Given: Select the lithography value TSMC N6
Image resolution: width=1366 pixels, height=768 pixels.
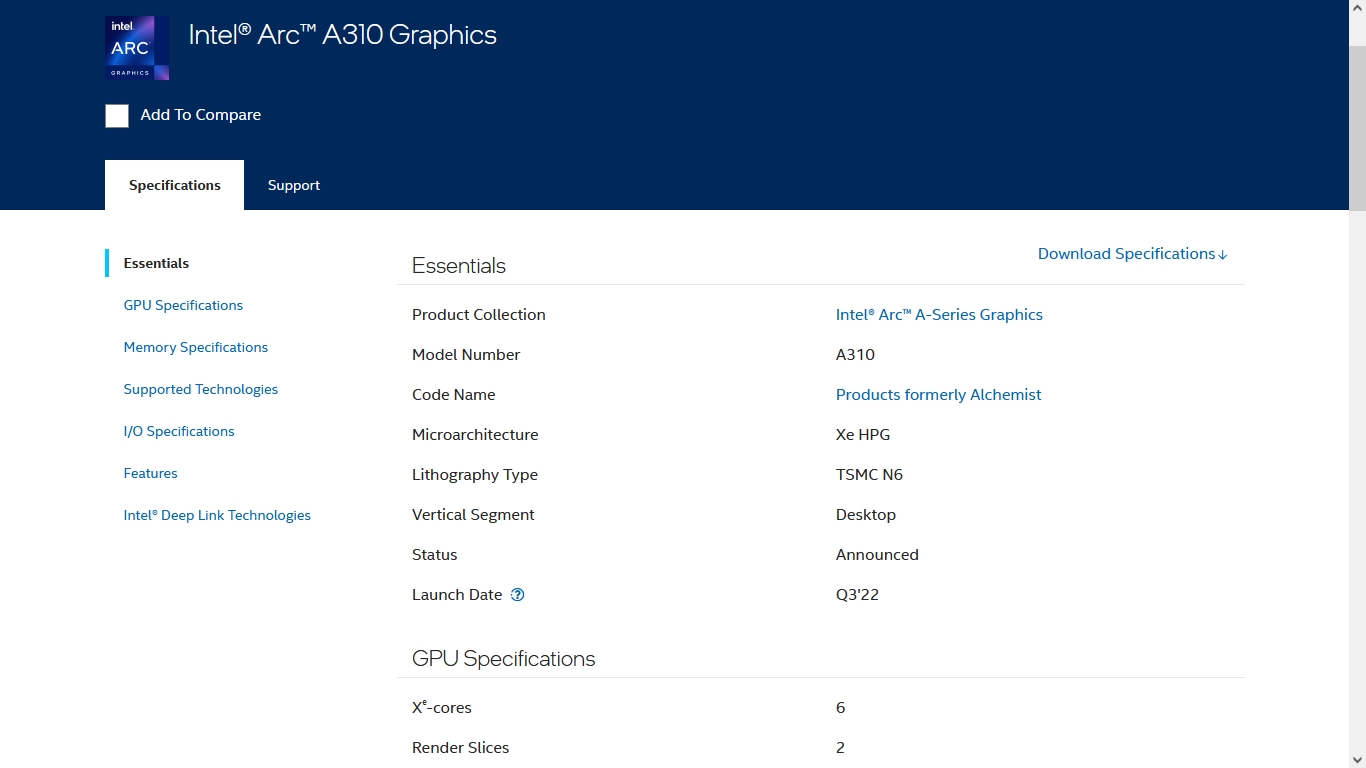Looking at the screenshot, I should pos(869,474).
